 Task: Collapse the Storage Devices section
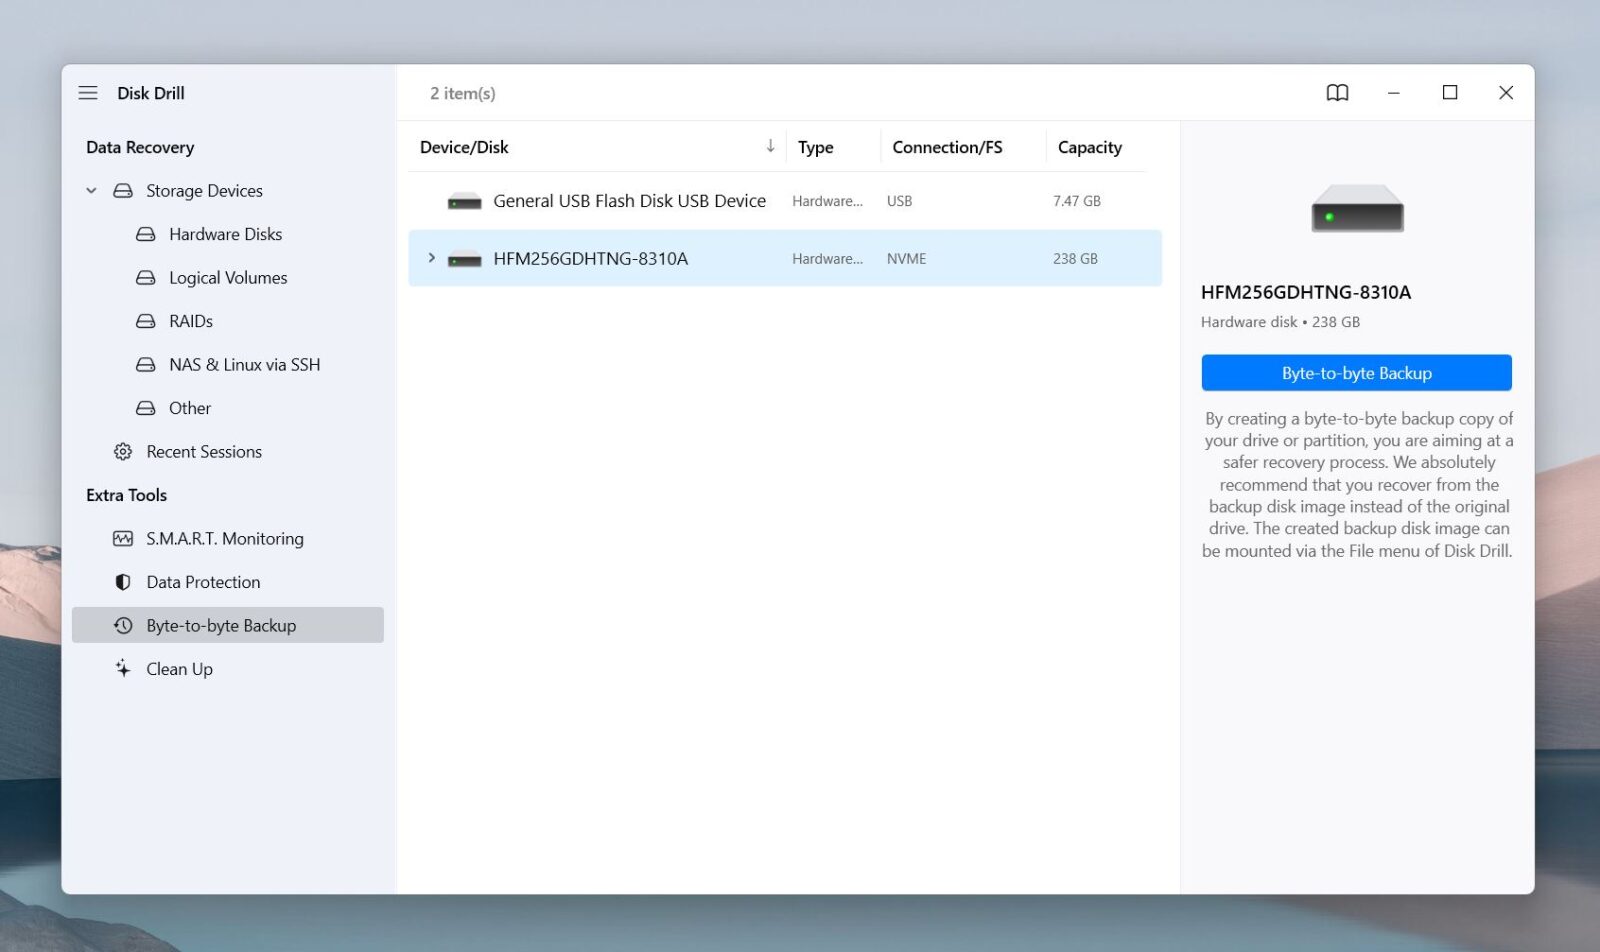(90, 190)
